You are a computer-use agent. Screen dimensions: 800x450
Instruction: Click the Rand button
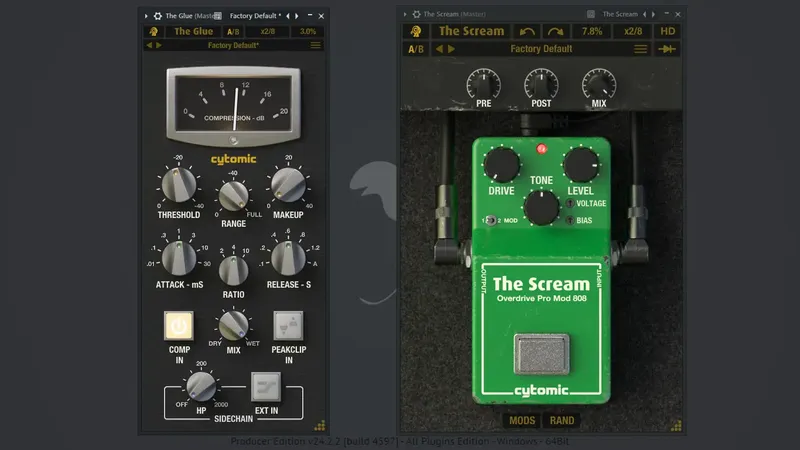click(562, 420)
